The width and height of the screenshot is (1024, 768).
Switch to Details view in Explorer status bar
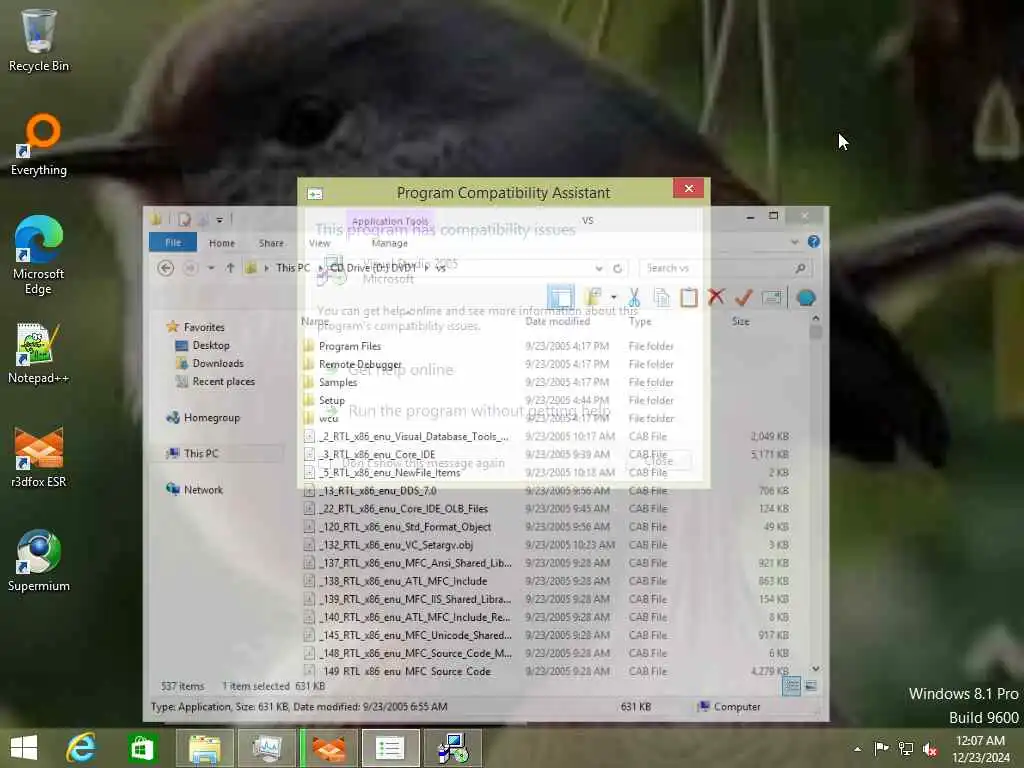[791, 686]
